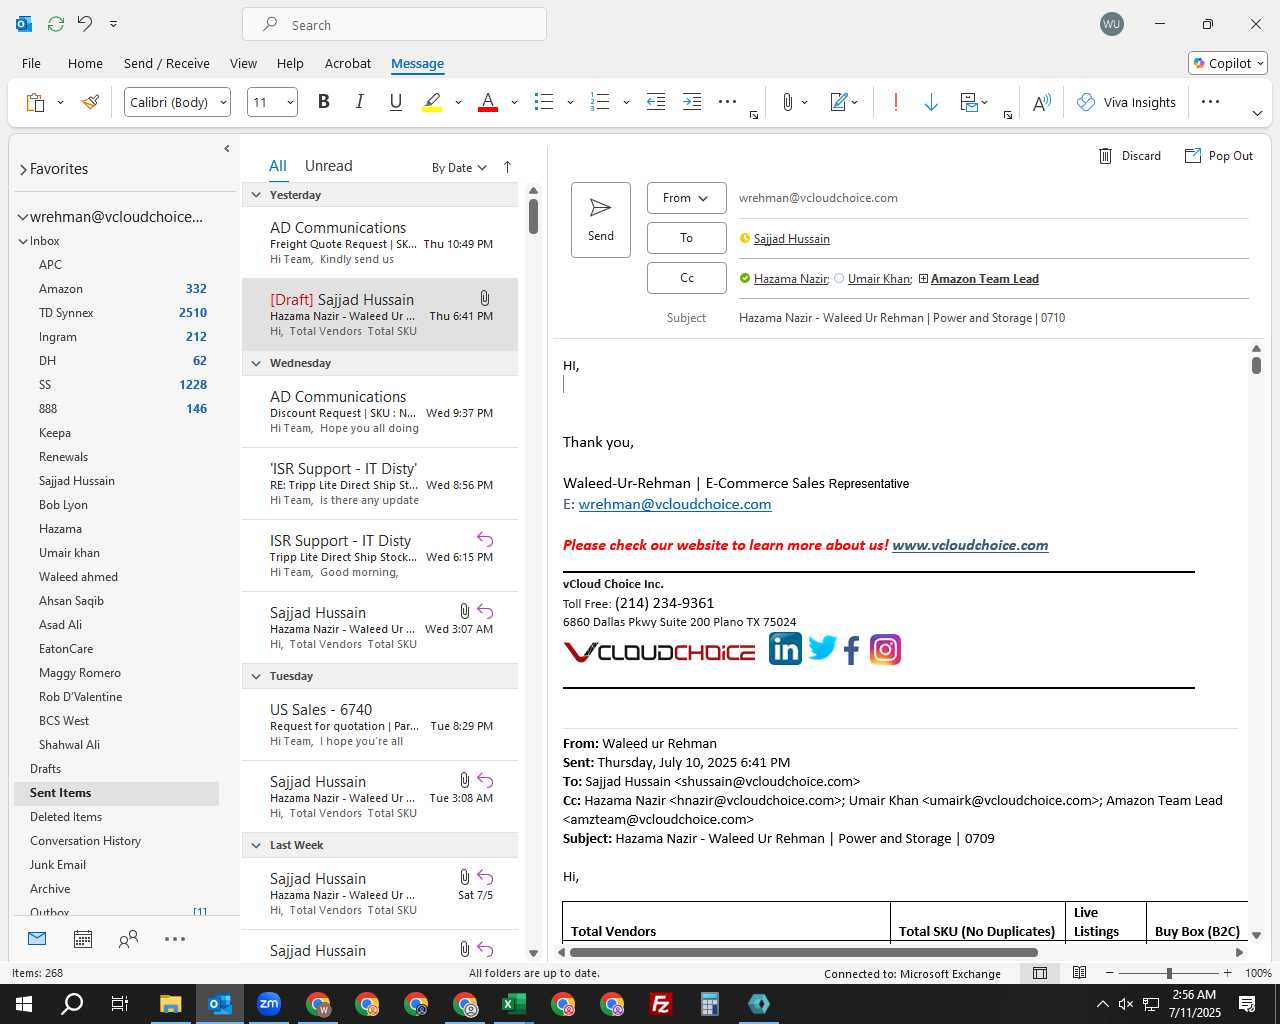This screenshot has height=1024, width=1280.
Task: Click the Instagram icon in signature
Action: [885, 650]
